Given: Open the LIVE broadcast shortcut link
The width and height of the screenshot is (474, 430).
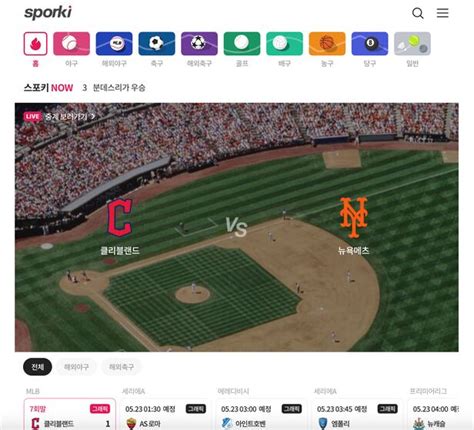Looking at the screenshot, I should point(59,116).
